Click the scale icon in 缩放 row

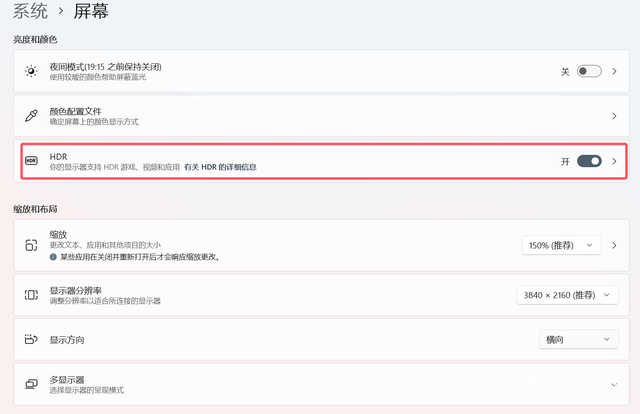pos(31,245)
